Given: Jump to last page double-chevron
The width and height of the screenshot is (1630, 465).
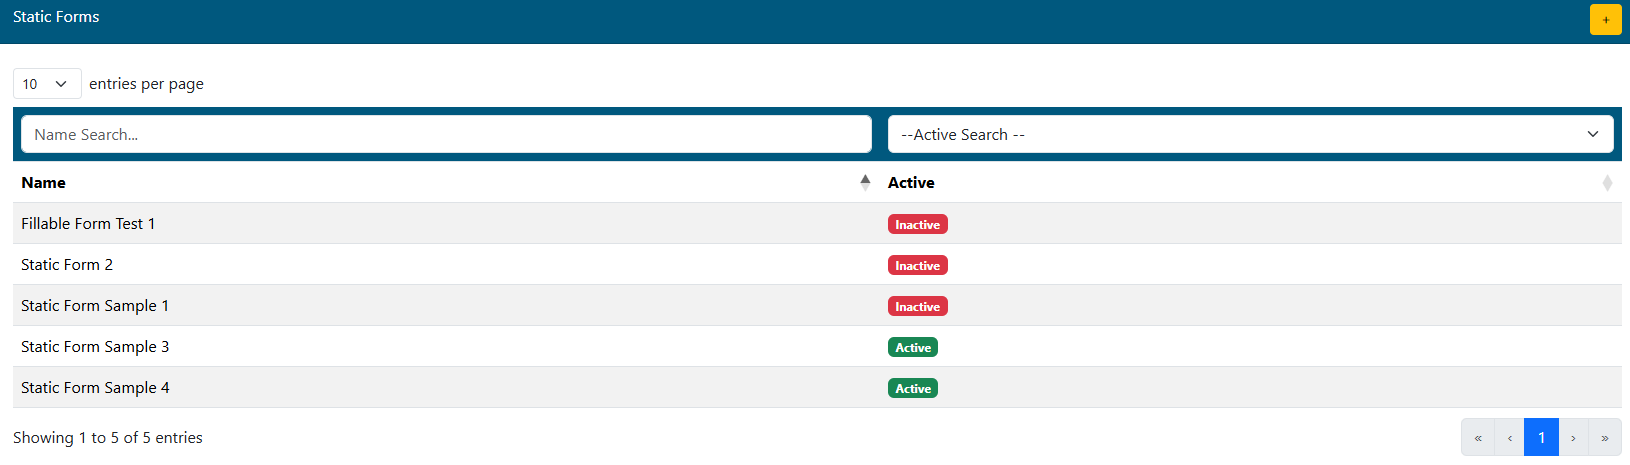Looking at the screenshot, I should (x=1605, y=438).
